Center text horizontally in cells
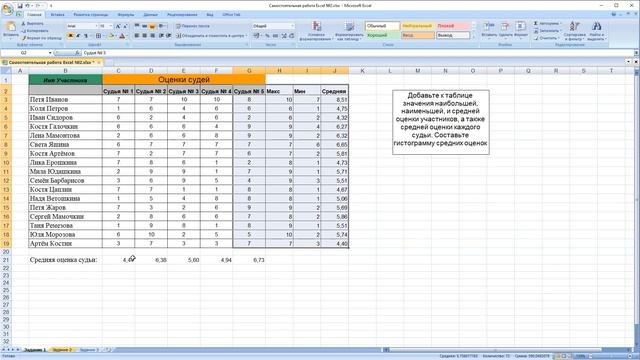Image resolution: width=640 pixels, height=360 pixels. 144,36
